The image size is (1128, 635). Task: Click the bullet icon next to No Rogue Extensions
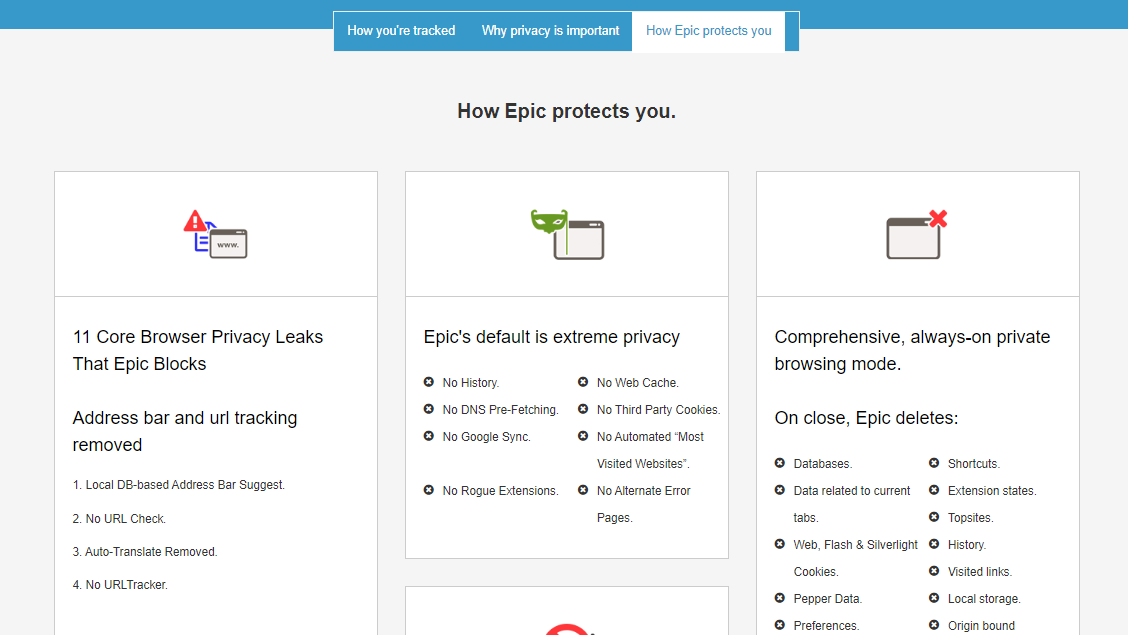[430, 490]
